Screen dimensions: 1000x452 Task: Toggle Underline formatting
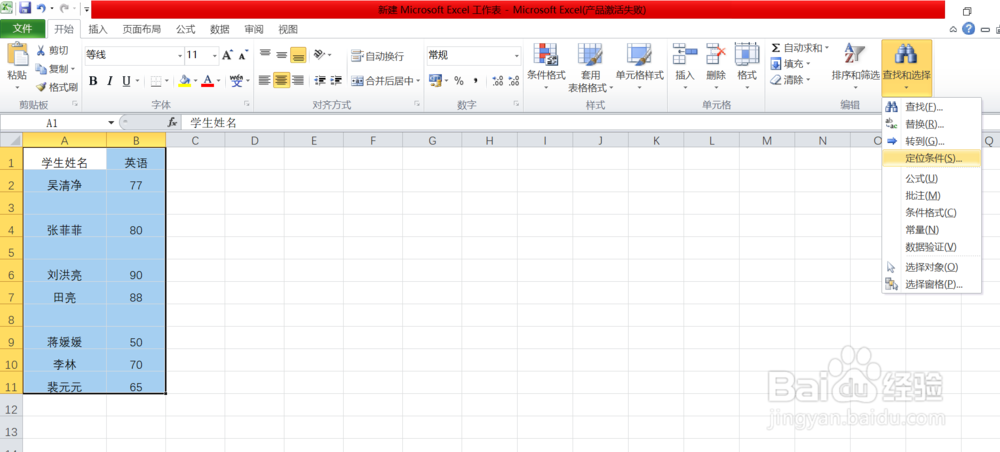126,81
